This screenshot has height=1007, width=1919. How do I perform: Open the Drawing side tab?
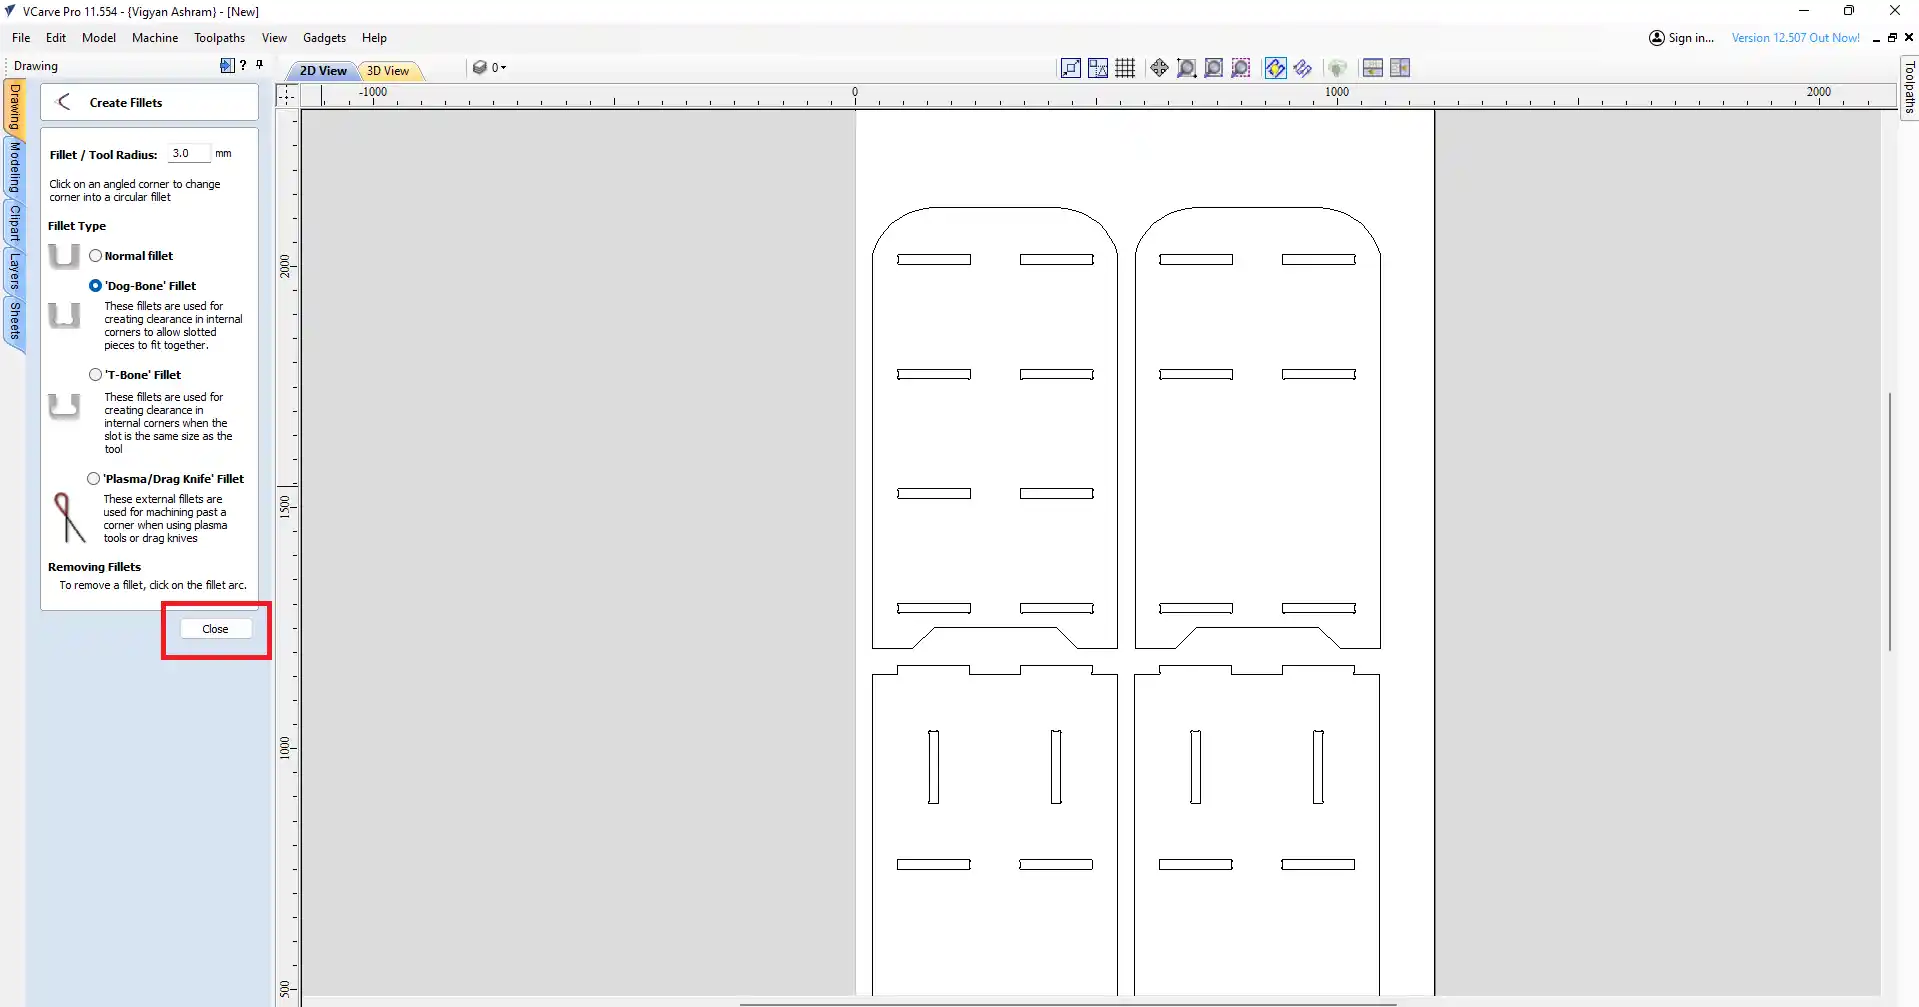click(x=15, y=108)
